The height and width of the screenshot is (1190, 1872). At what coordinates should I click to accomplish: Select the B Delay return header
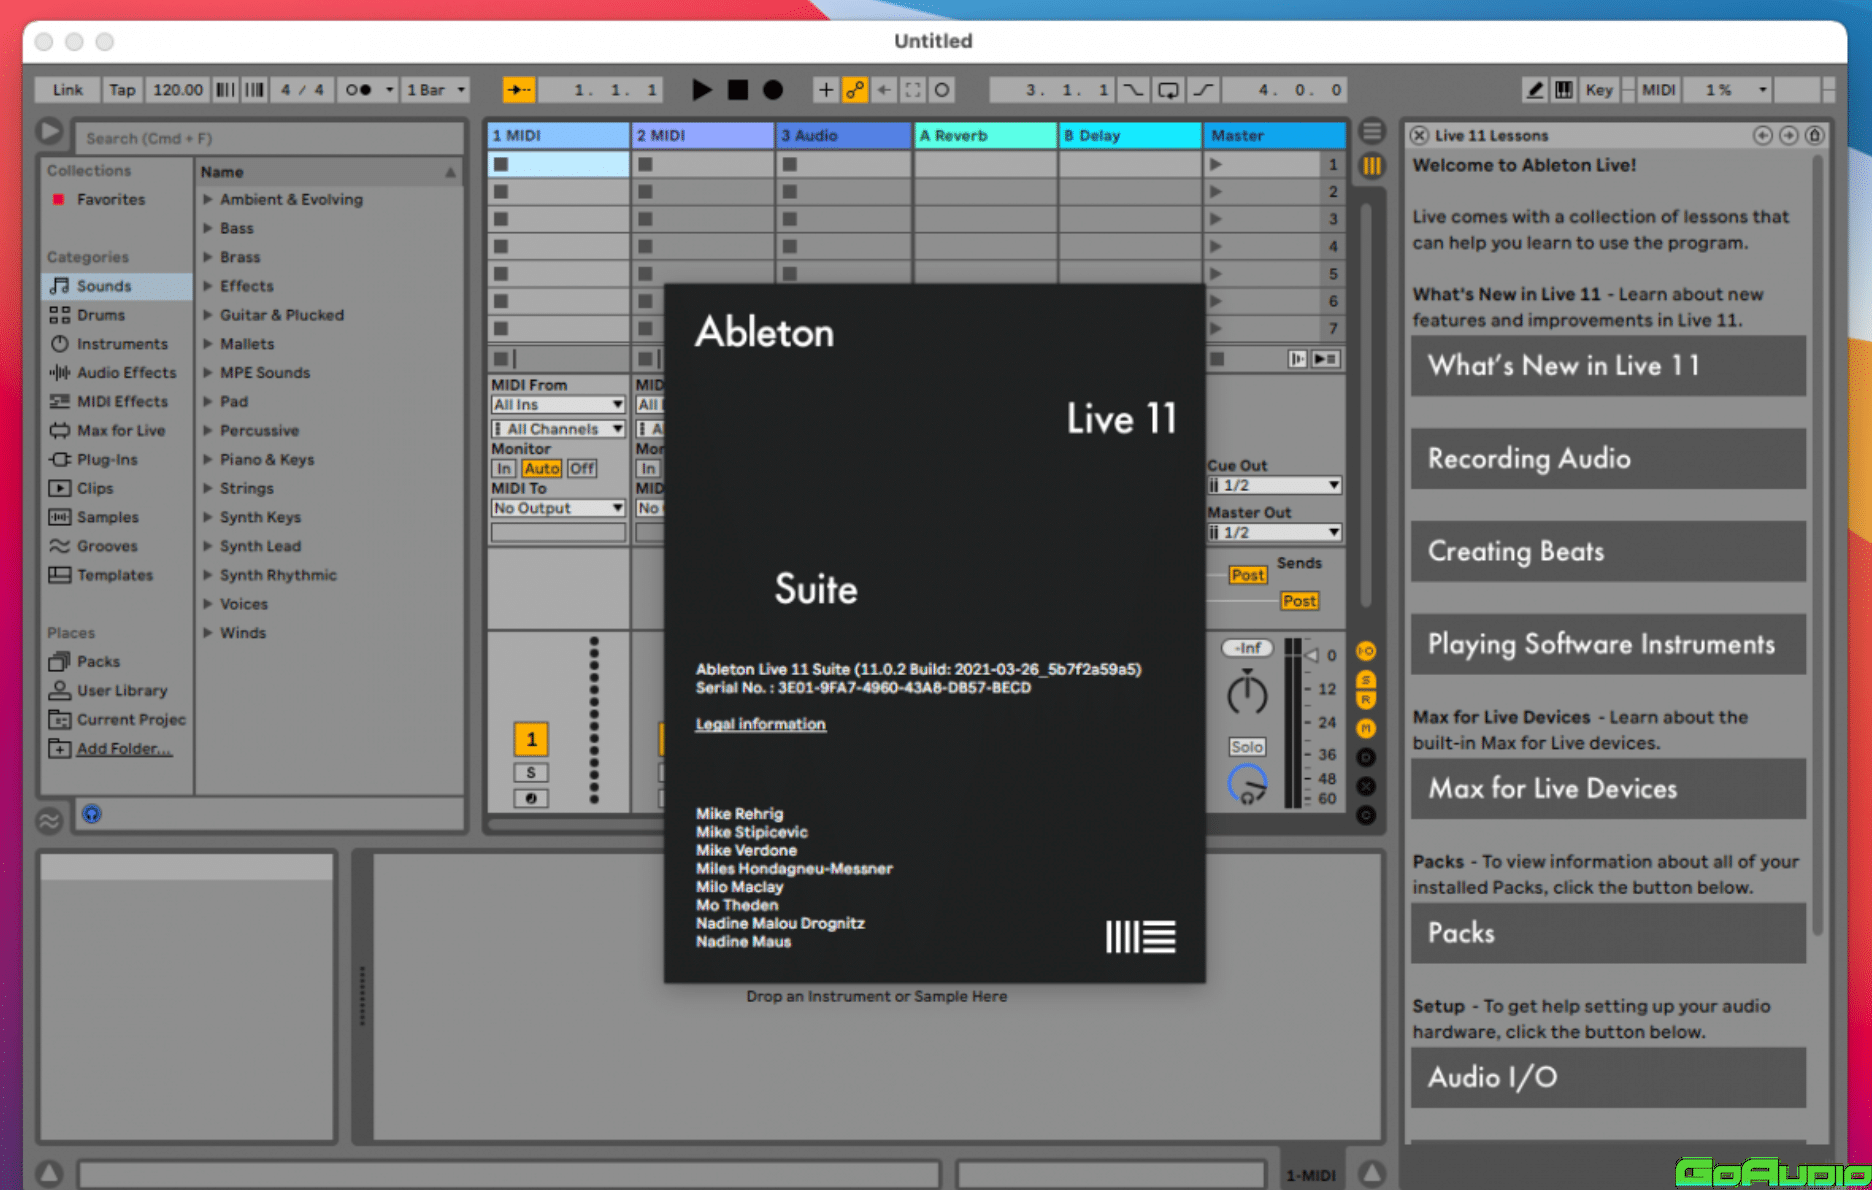coord(1130,136)
